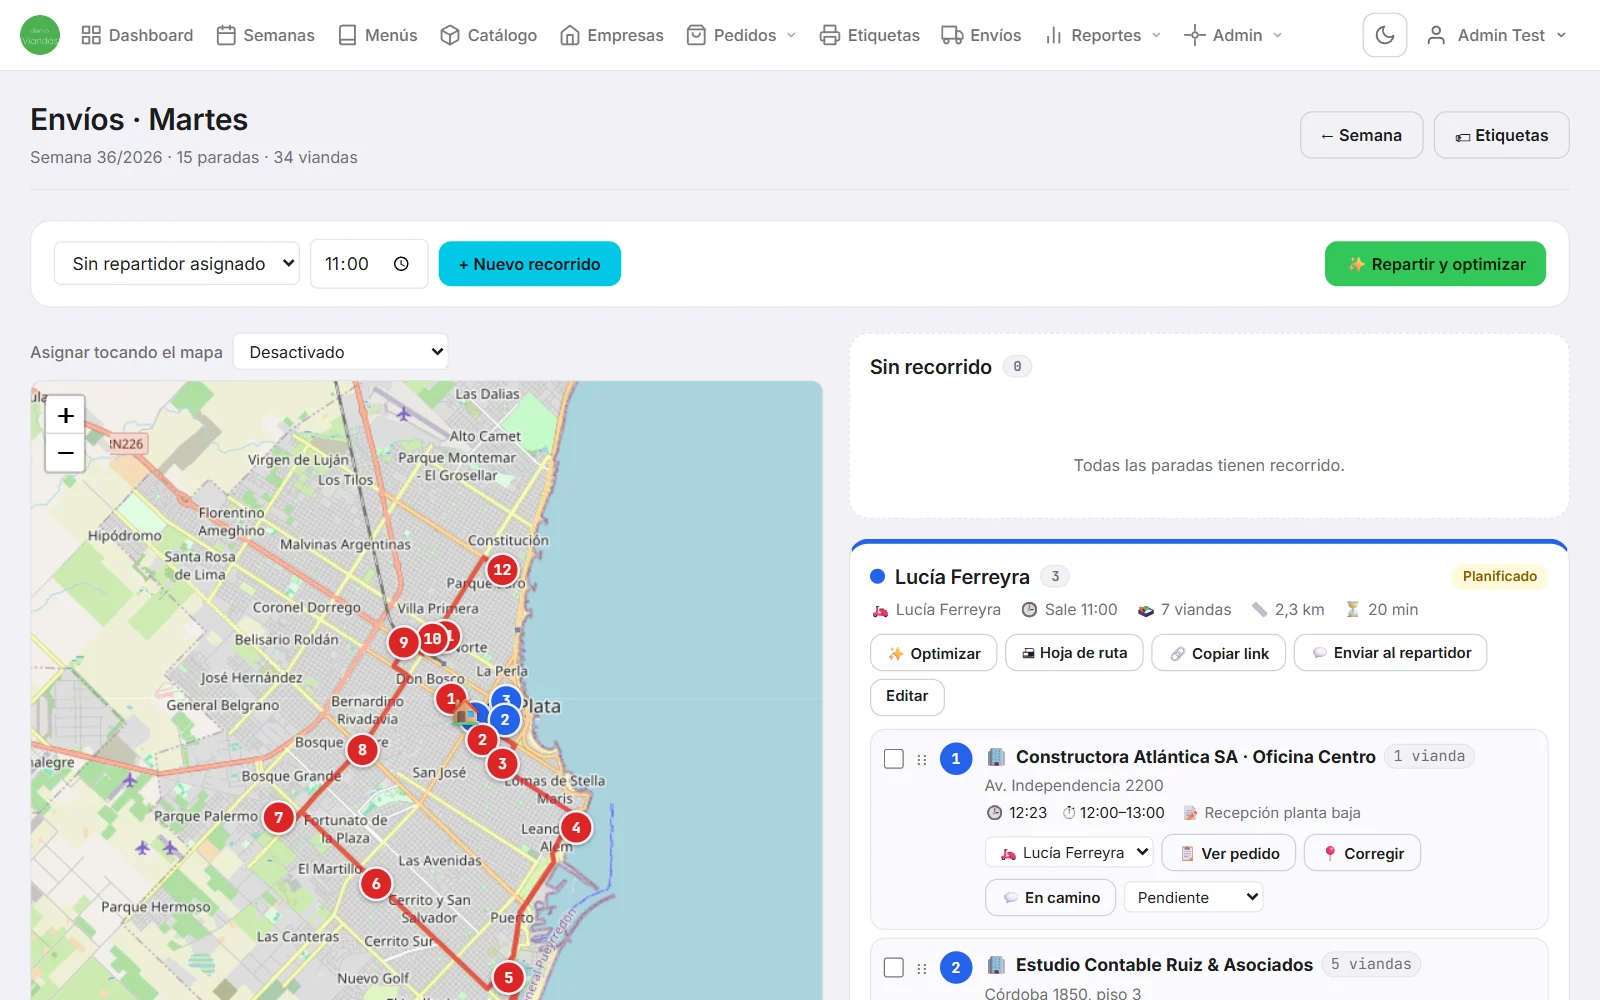
Task: Expand the Pedidos menu
Action: coord(741,35)
